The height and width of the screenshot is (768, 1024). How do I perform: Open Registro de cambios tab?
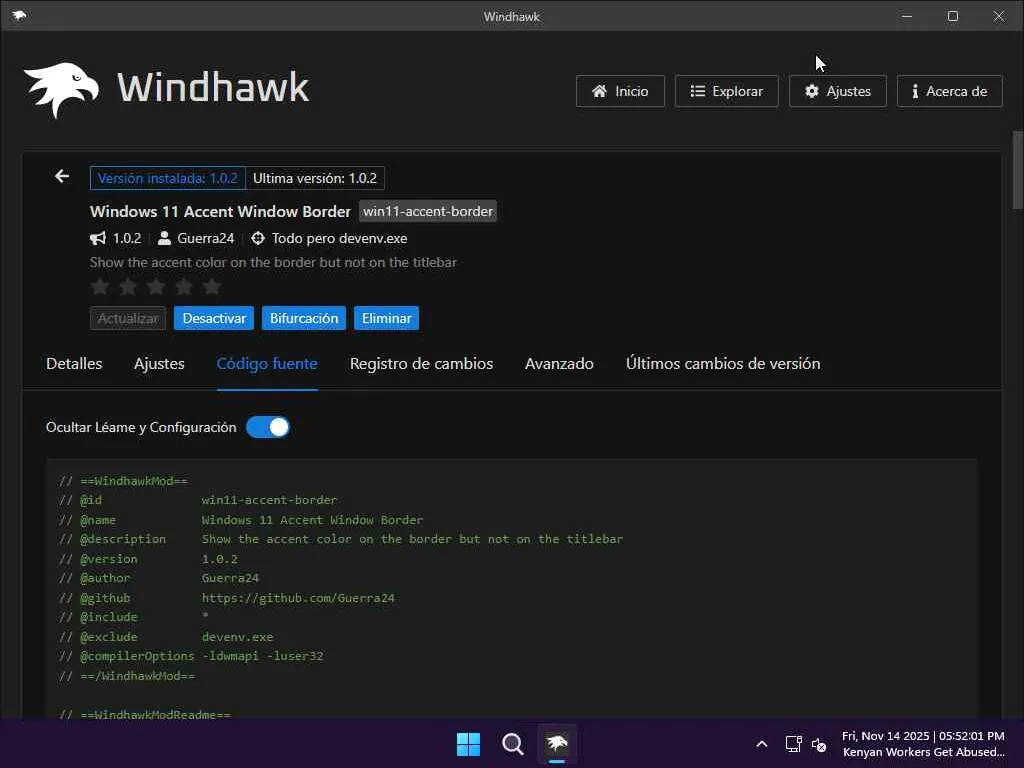point(421,364)
